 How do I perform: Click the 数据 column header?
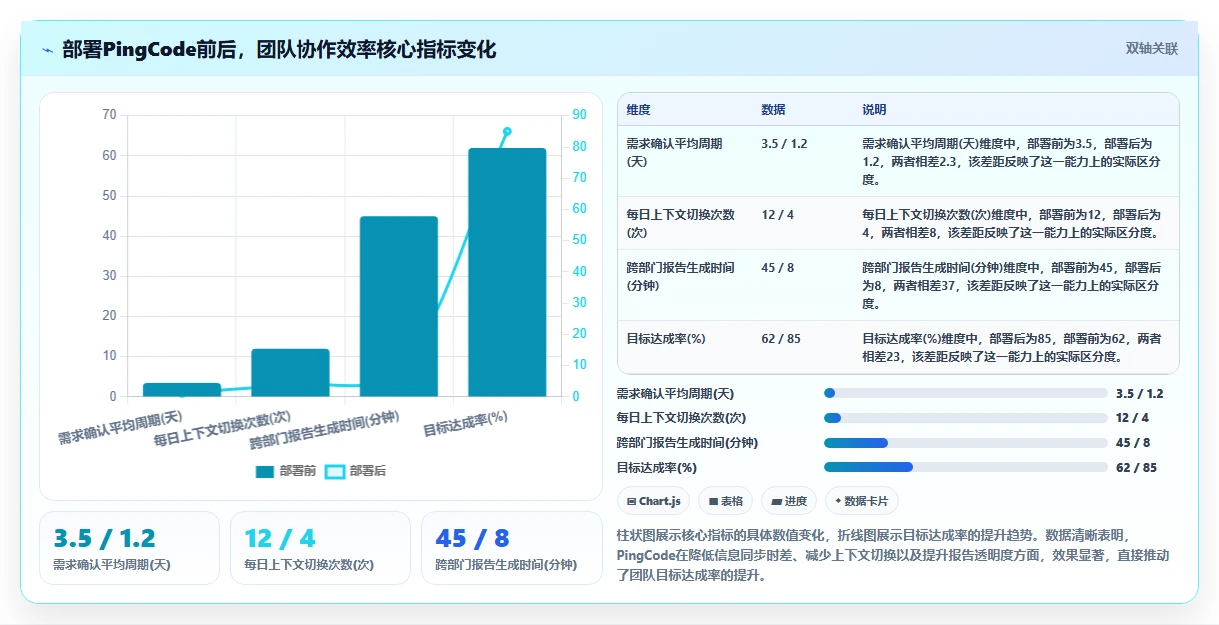coord(773,110)
